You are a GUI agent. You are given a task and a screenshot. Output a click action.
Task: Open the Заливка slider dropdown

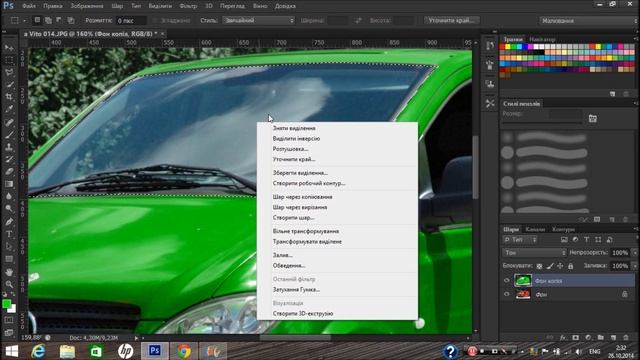point(635,266)
